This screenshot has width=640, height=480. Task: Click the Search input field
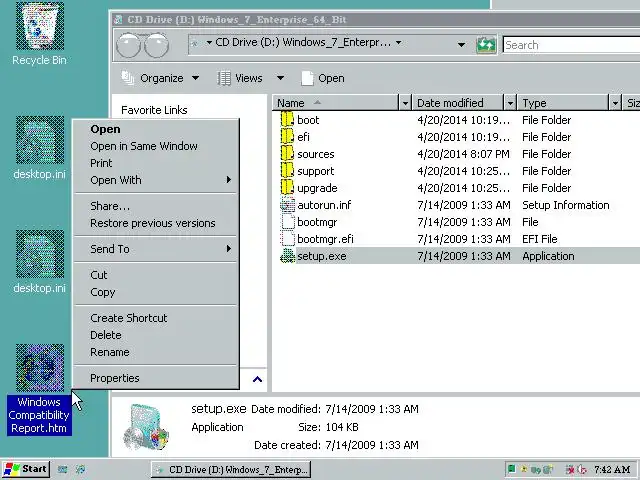pyautogui.click(x=571, y=44)
